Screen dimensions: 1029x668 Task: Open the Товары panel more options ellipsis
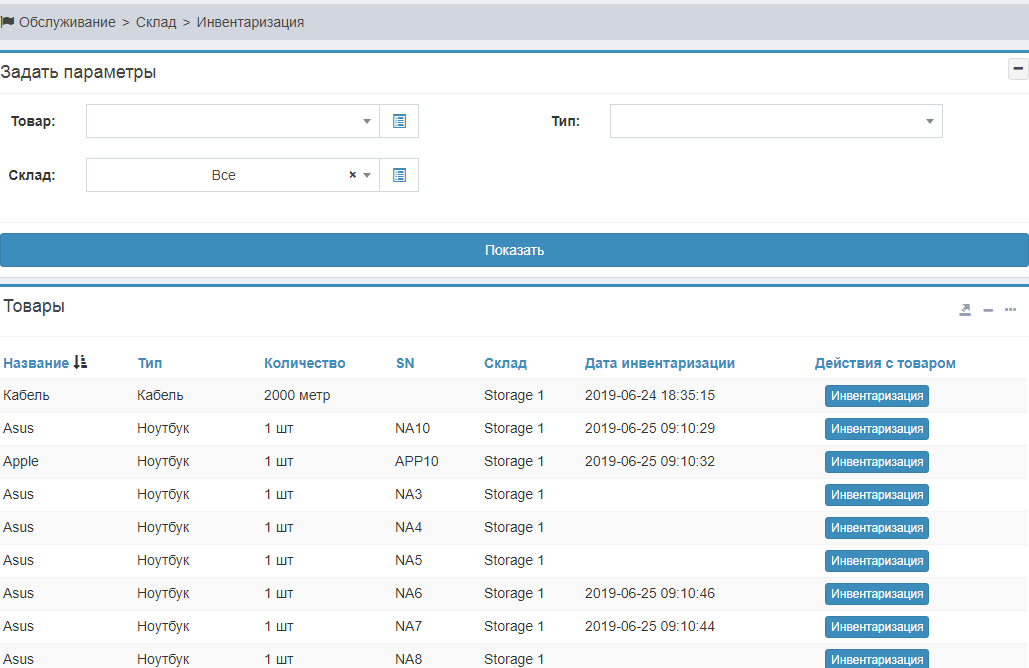coord(1010,310)
